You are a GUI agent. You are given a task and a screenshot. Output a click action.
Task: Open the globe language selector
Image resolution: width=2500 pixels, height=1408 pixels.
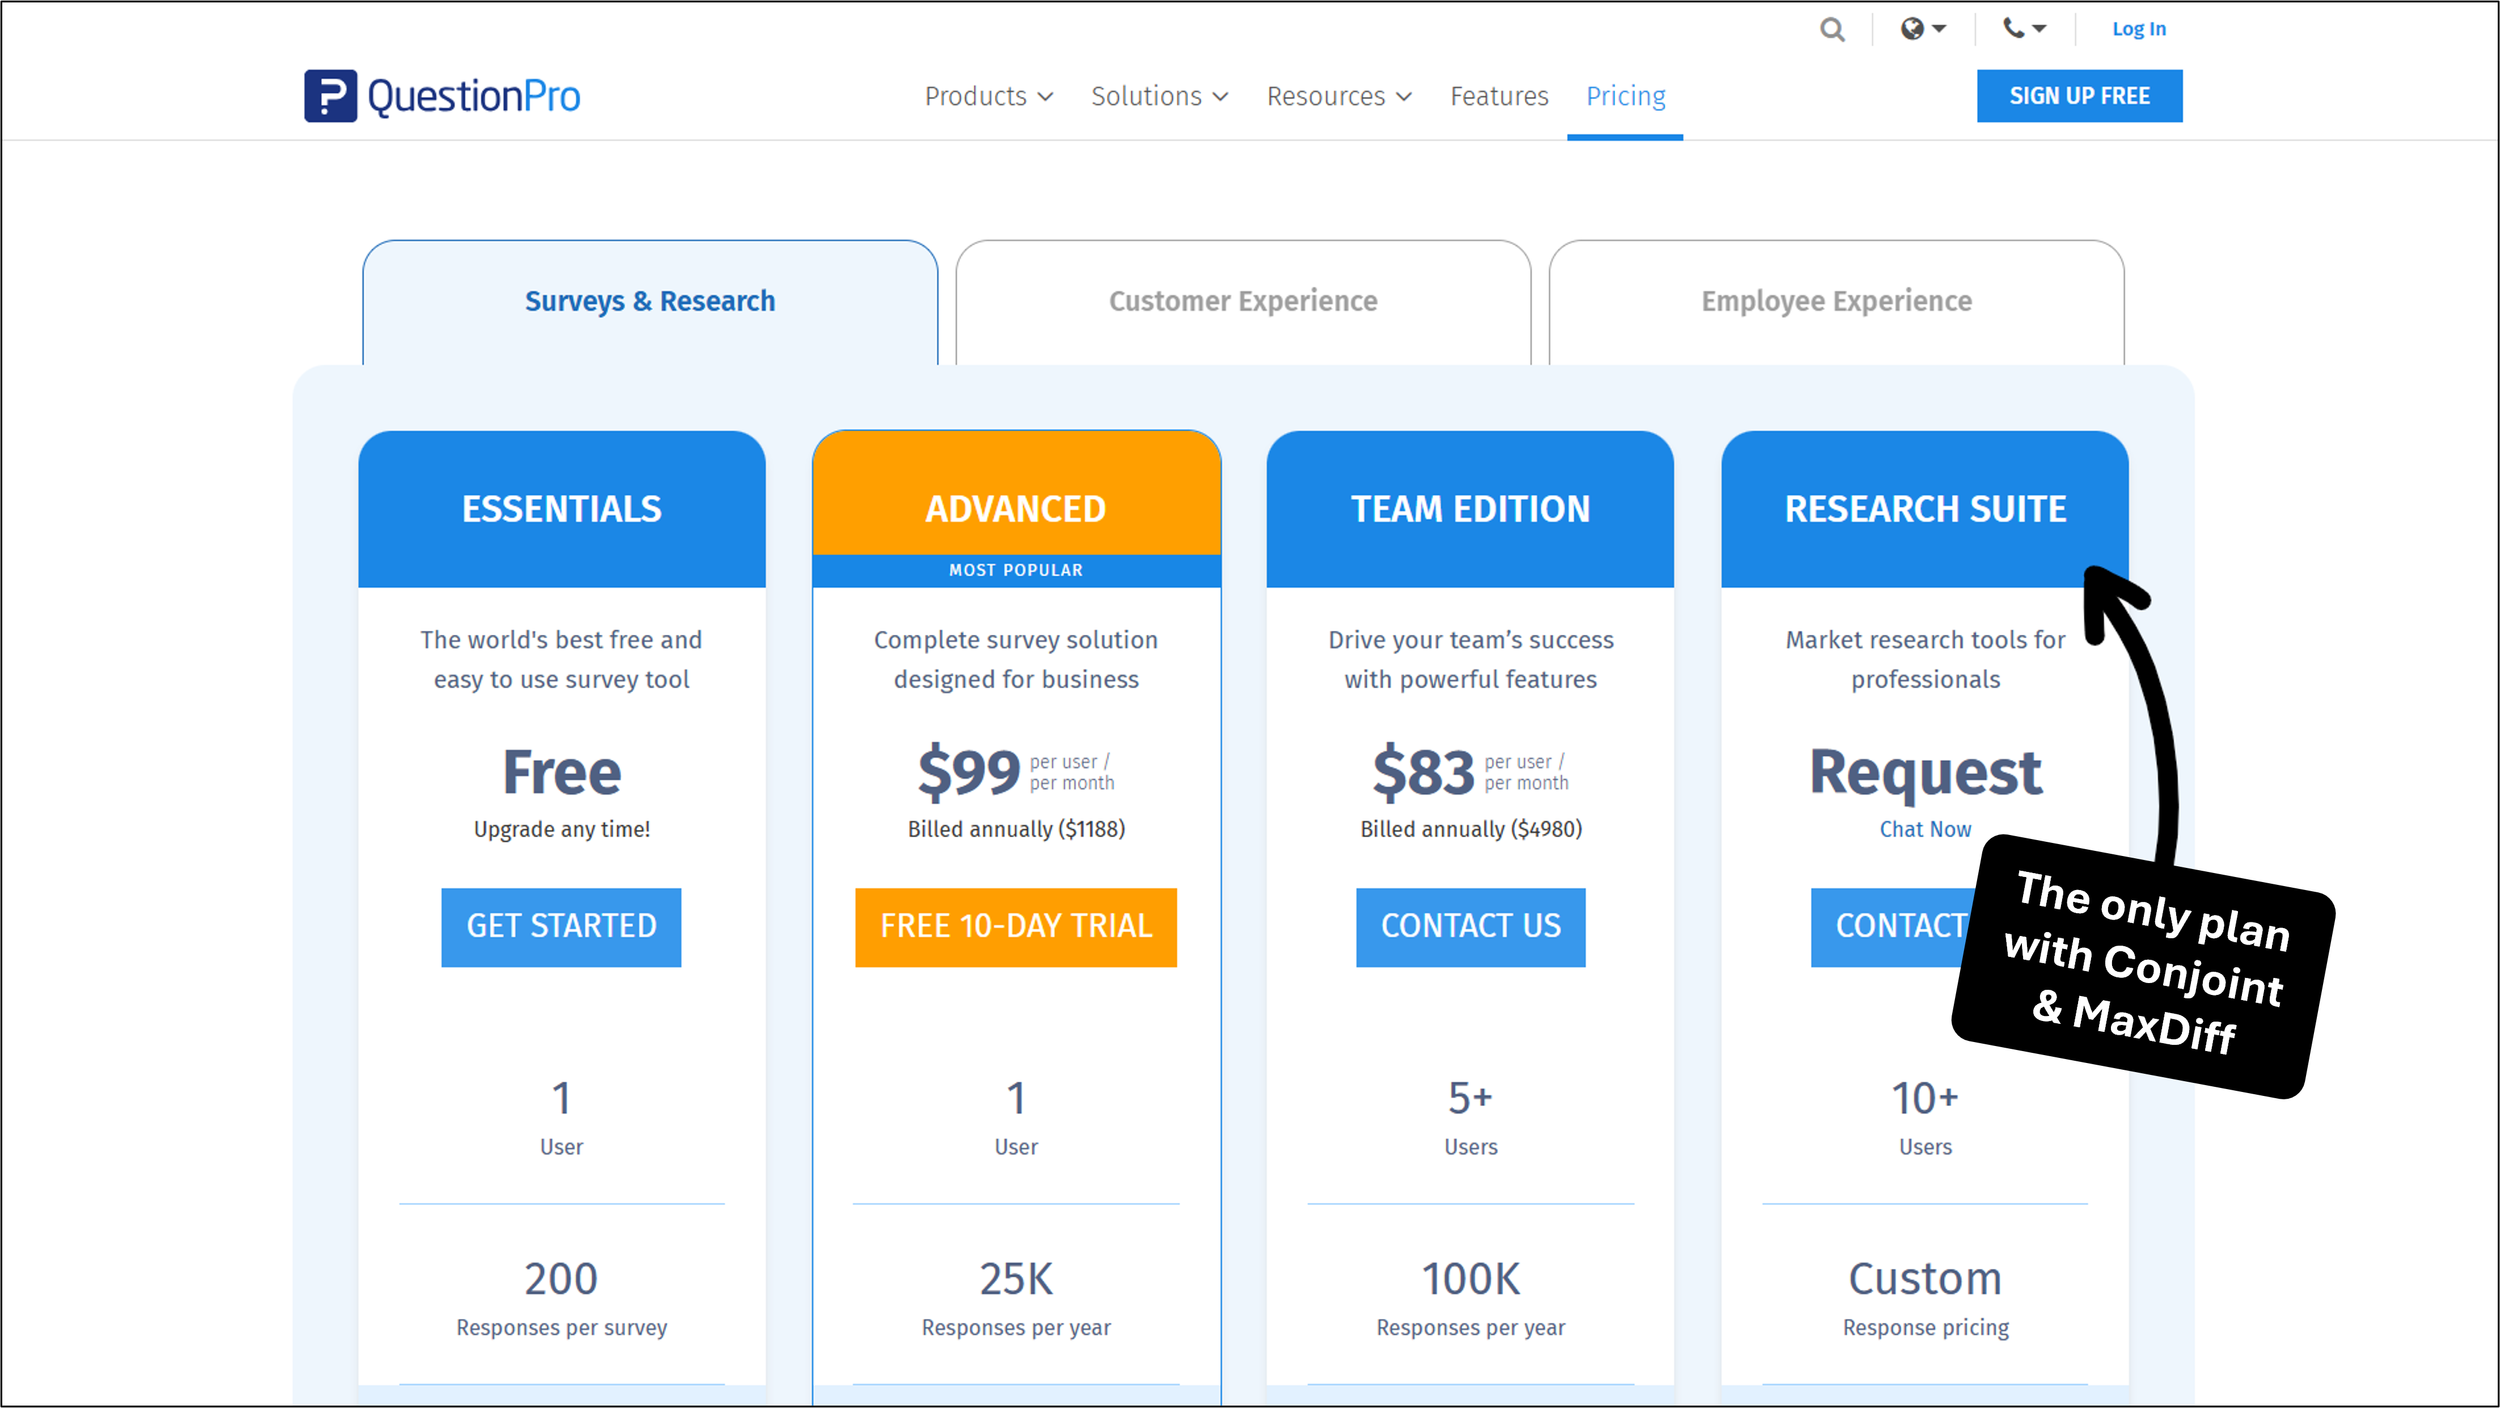(x=1923, y=29)
